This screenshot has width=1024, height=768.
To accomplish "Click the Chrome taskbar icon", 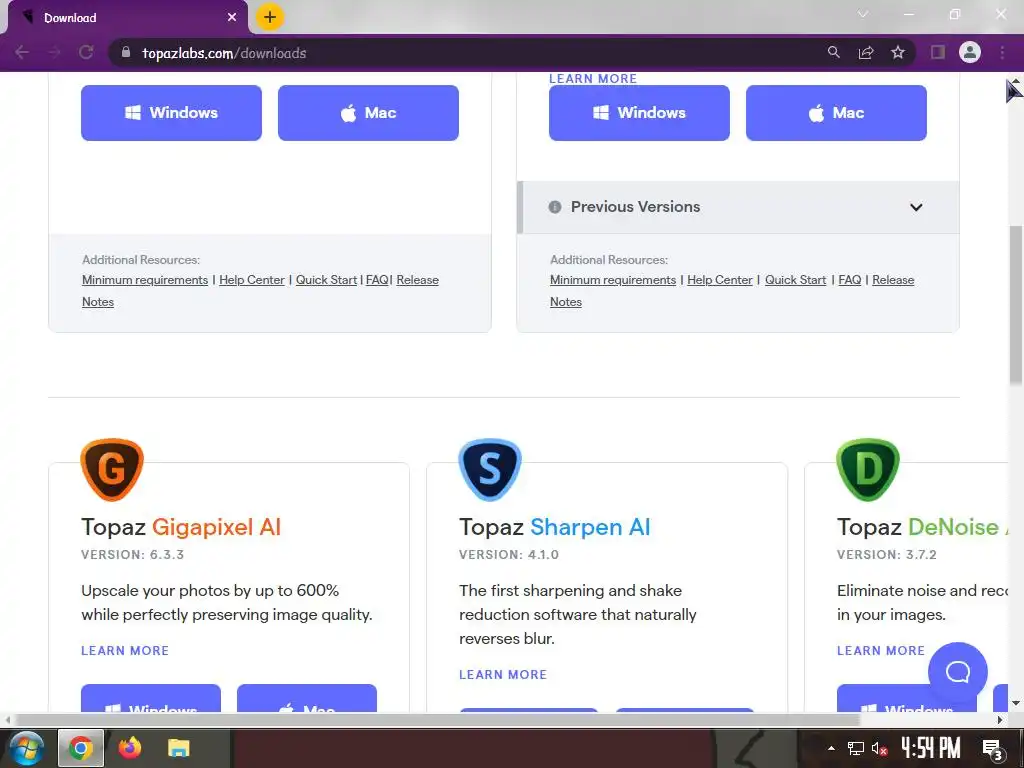I will pos(81,748).
